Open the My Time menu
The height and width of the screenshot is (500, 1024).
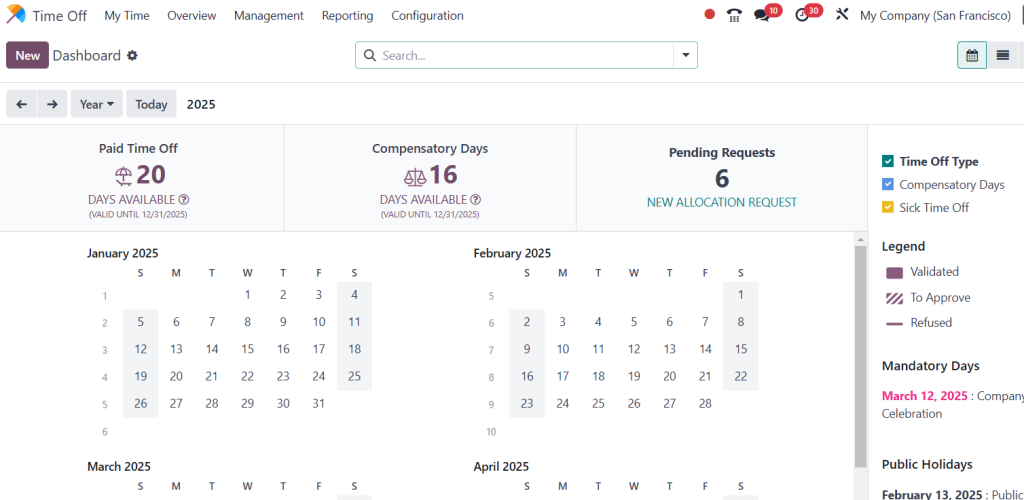(127, 16)
